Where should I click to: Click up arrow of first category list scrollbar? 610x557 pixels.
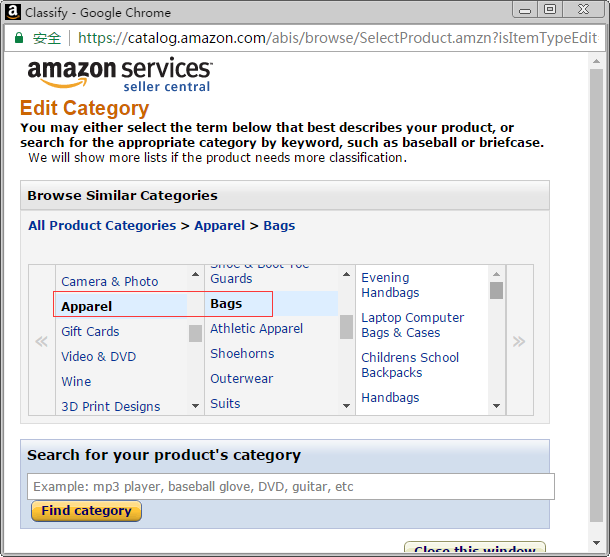pos(195,275)
